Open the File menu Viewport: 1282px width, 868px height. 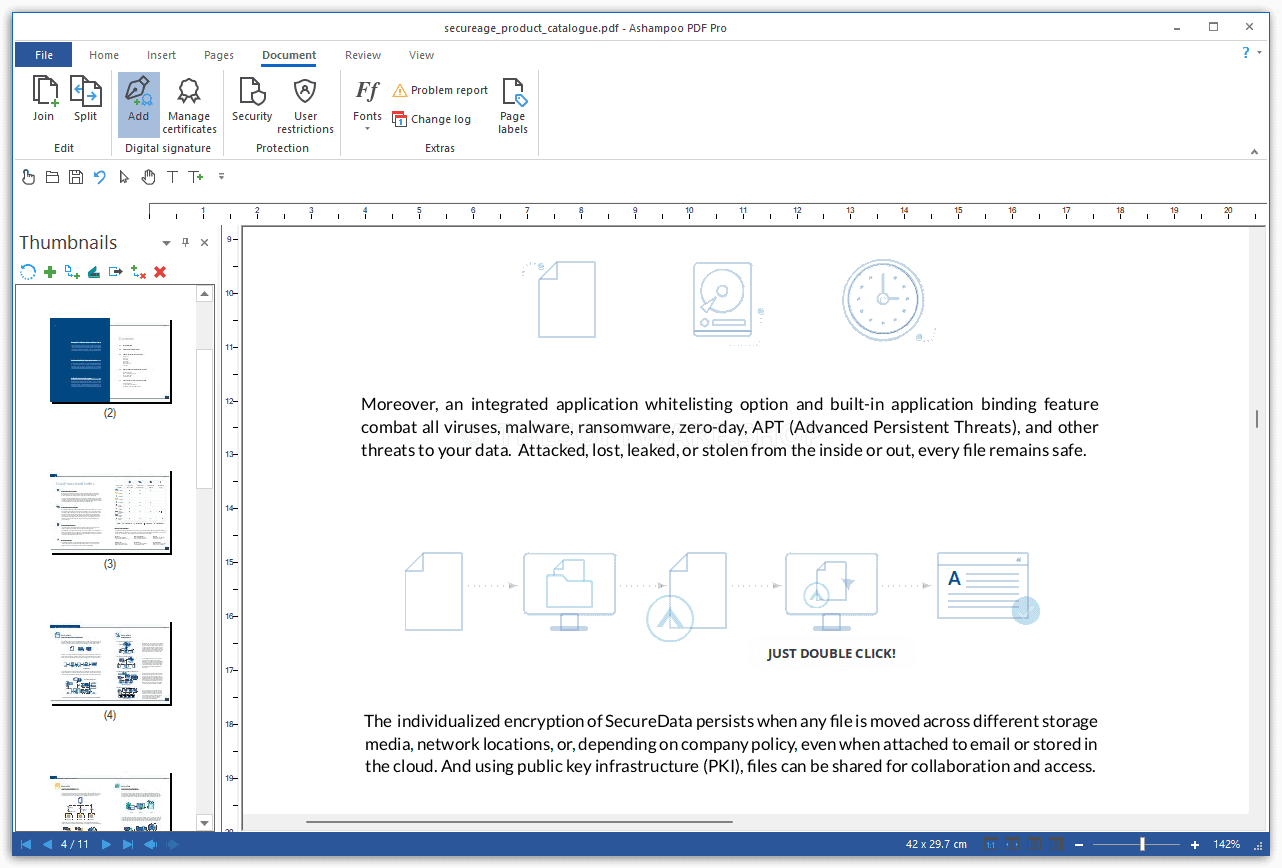pos(43,55)
